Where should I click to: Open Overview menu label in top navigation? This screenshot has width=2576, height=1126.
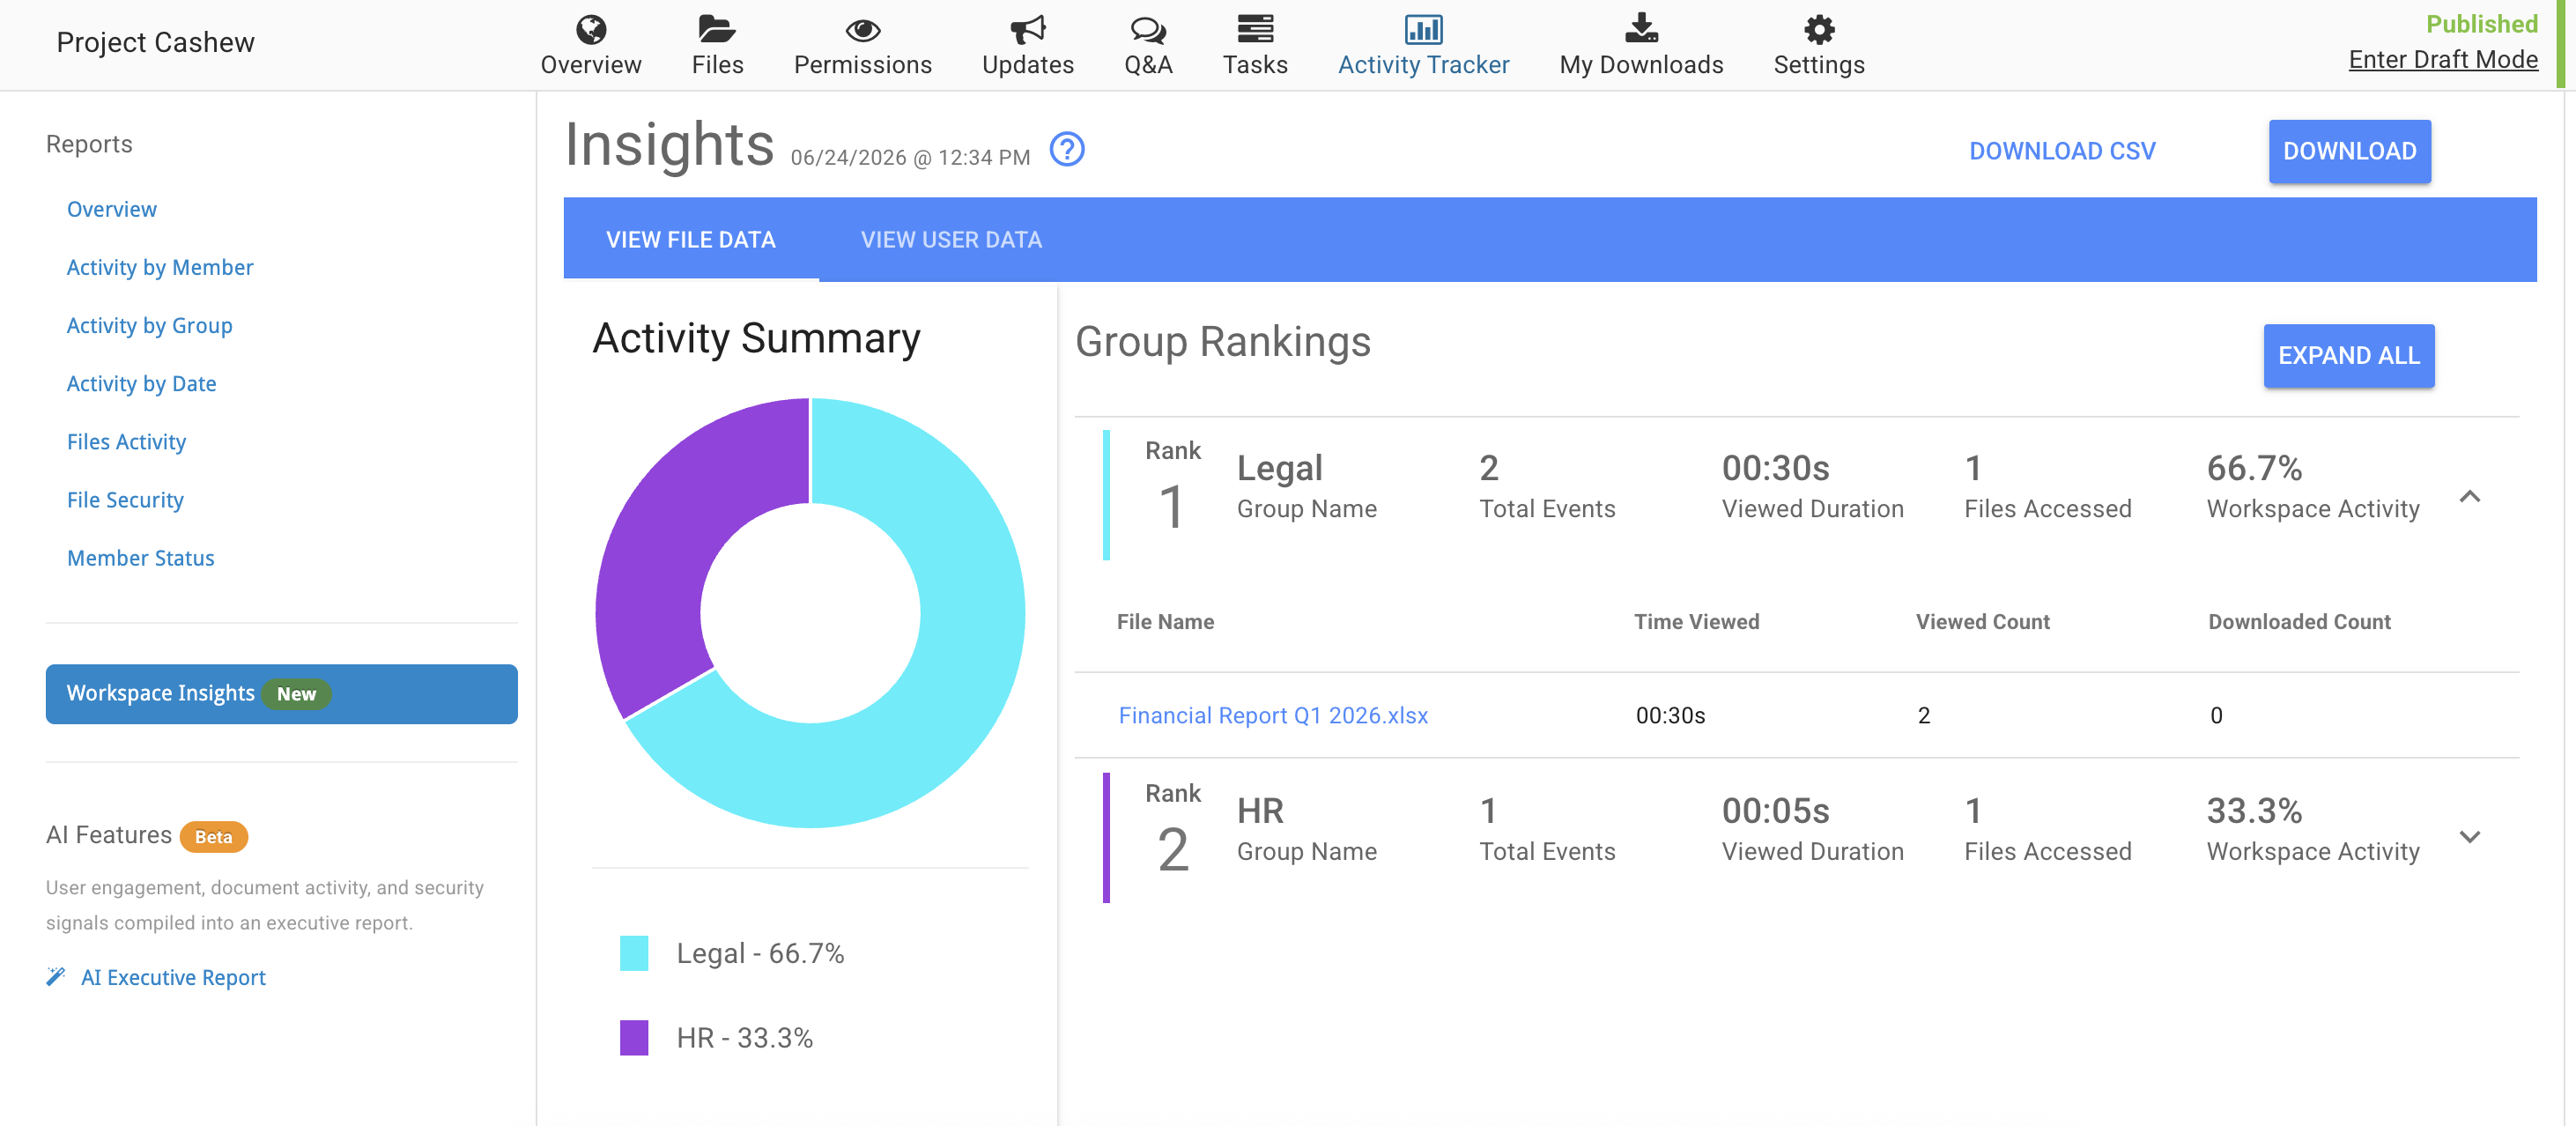591,65
